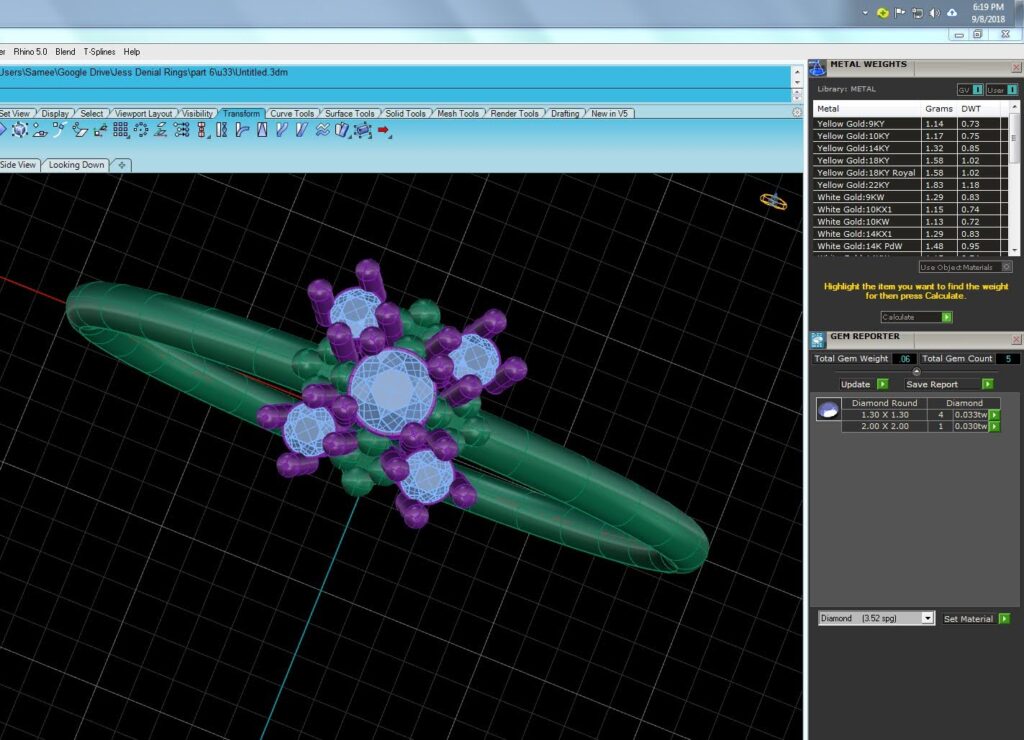
Task: Click the Bend transform tool icon
Action: 242,130
